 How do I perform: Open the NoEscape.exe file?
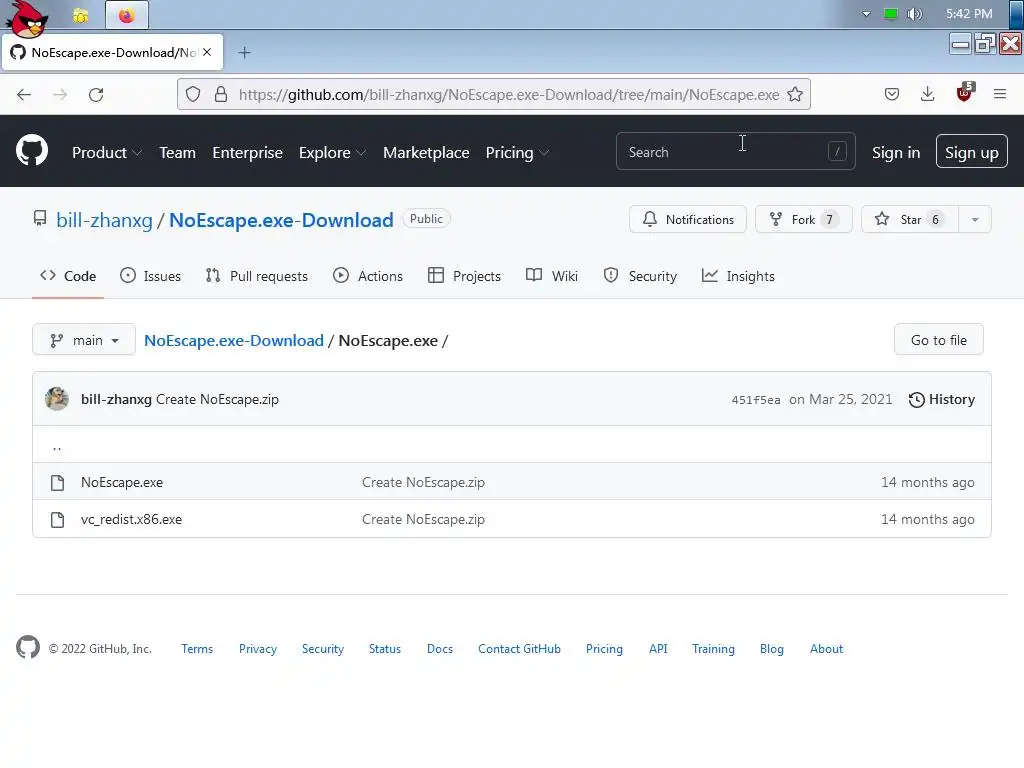click(122, 483)
